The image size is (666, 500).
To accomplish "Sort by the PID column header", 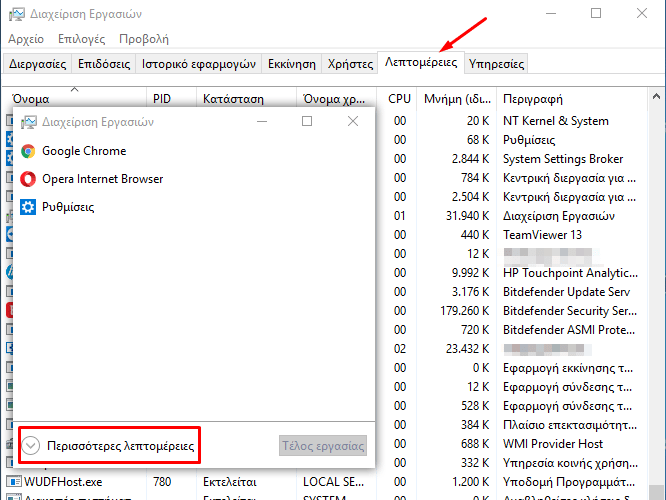I will click(x=171, y=99).
